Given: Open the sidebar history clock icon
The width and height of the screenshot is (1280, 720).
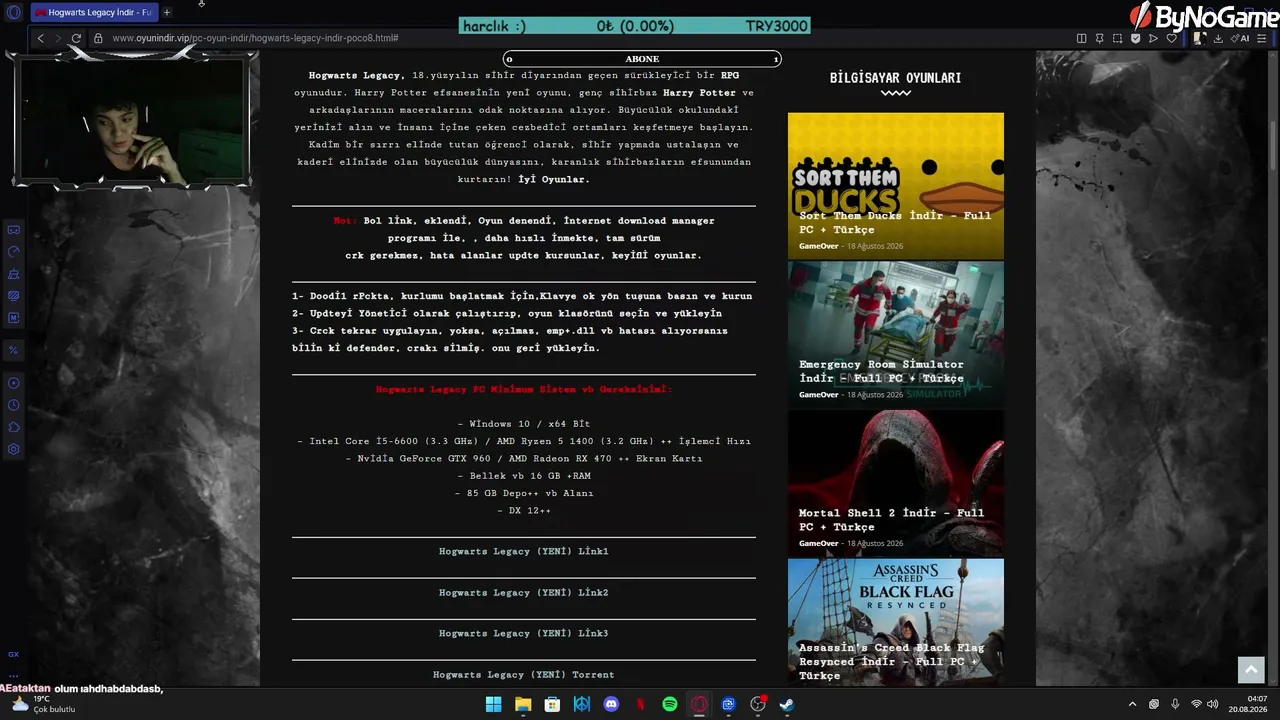Looking at the screenshot, I should click(x=13, y=405).
